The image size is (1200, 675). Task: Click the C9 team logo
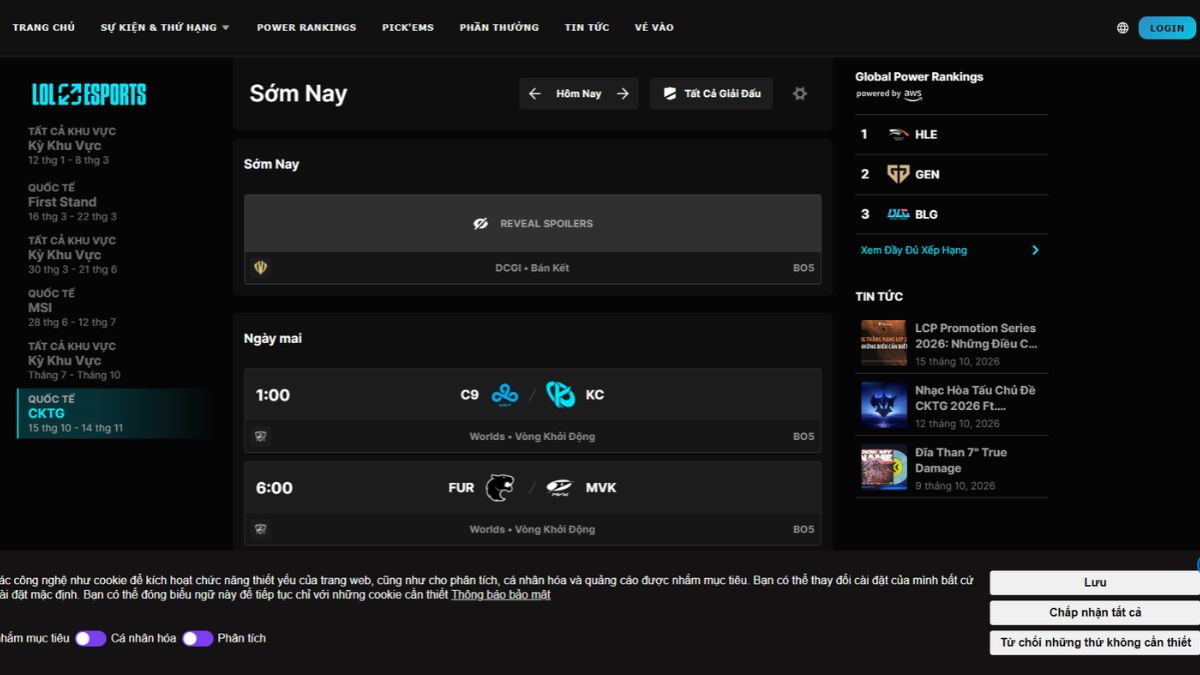click(505, 395)
